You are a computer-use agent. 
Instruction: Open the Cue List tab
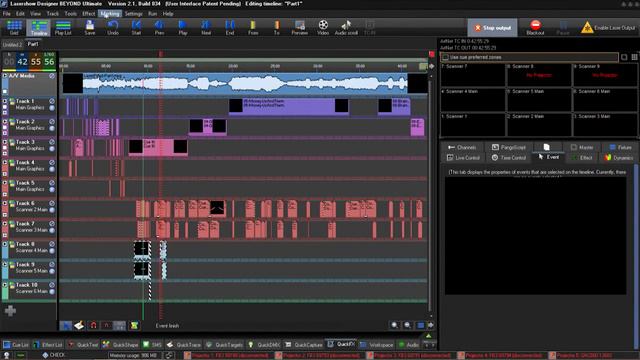coord(16,345)
